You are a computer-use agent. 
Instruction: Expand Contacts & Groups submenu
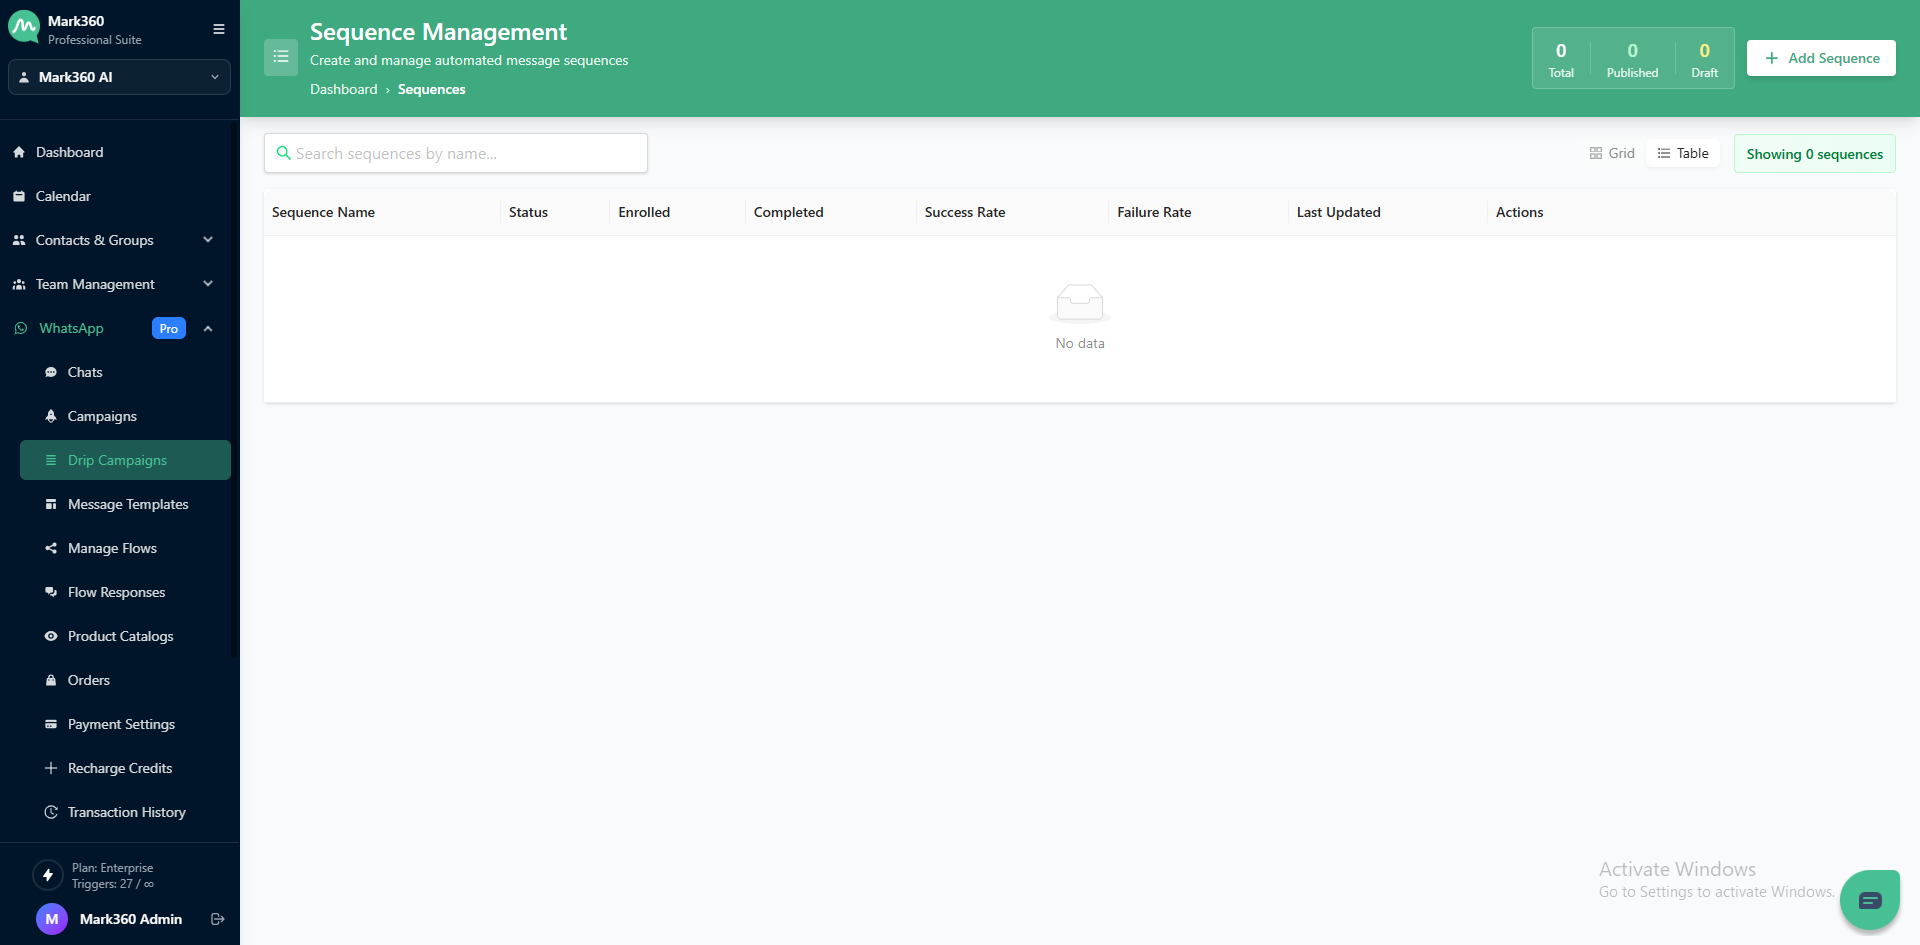(x=208, y=240)
